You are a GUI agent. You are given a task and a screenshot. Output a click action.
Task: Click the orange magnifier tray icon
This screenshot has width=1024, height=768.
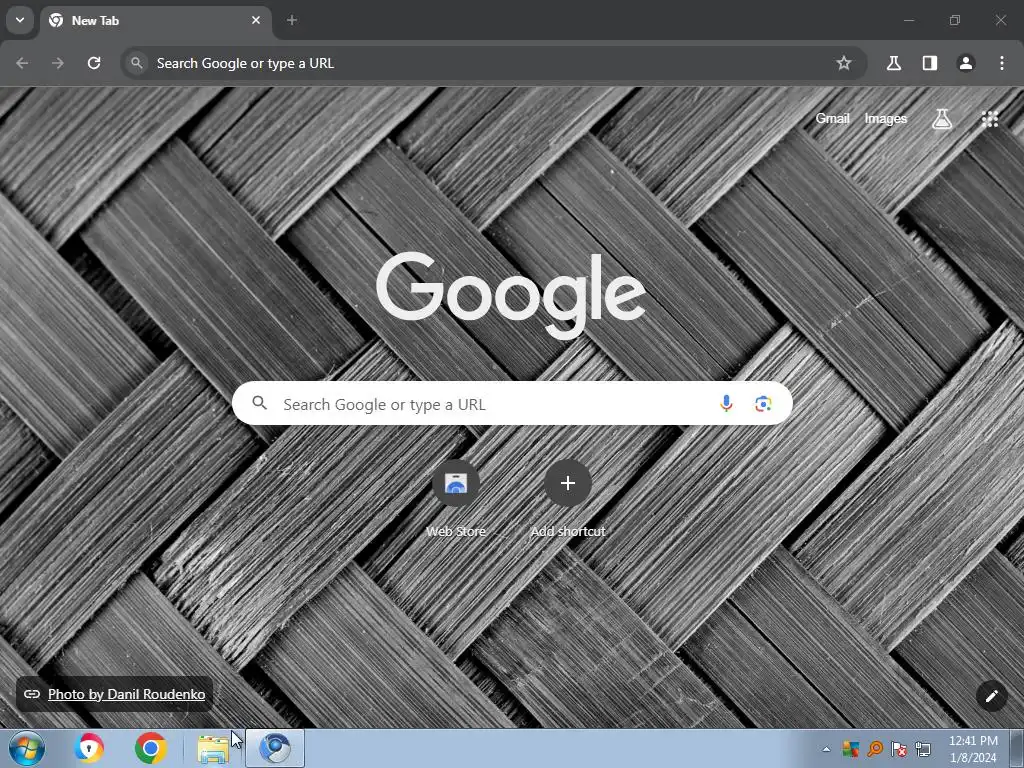click(x=875, y=749)
